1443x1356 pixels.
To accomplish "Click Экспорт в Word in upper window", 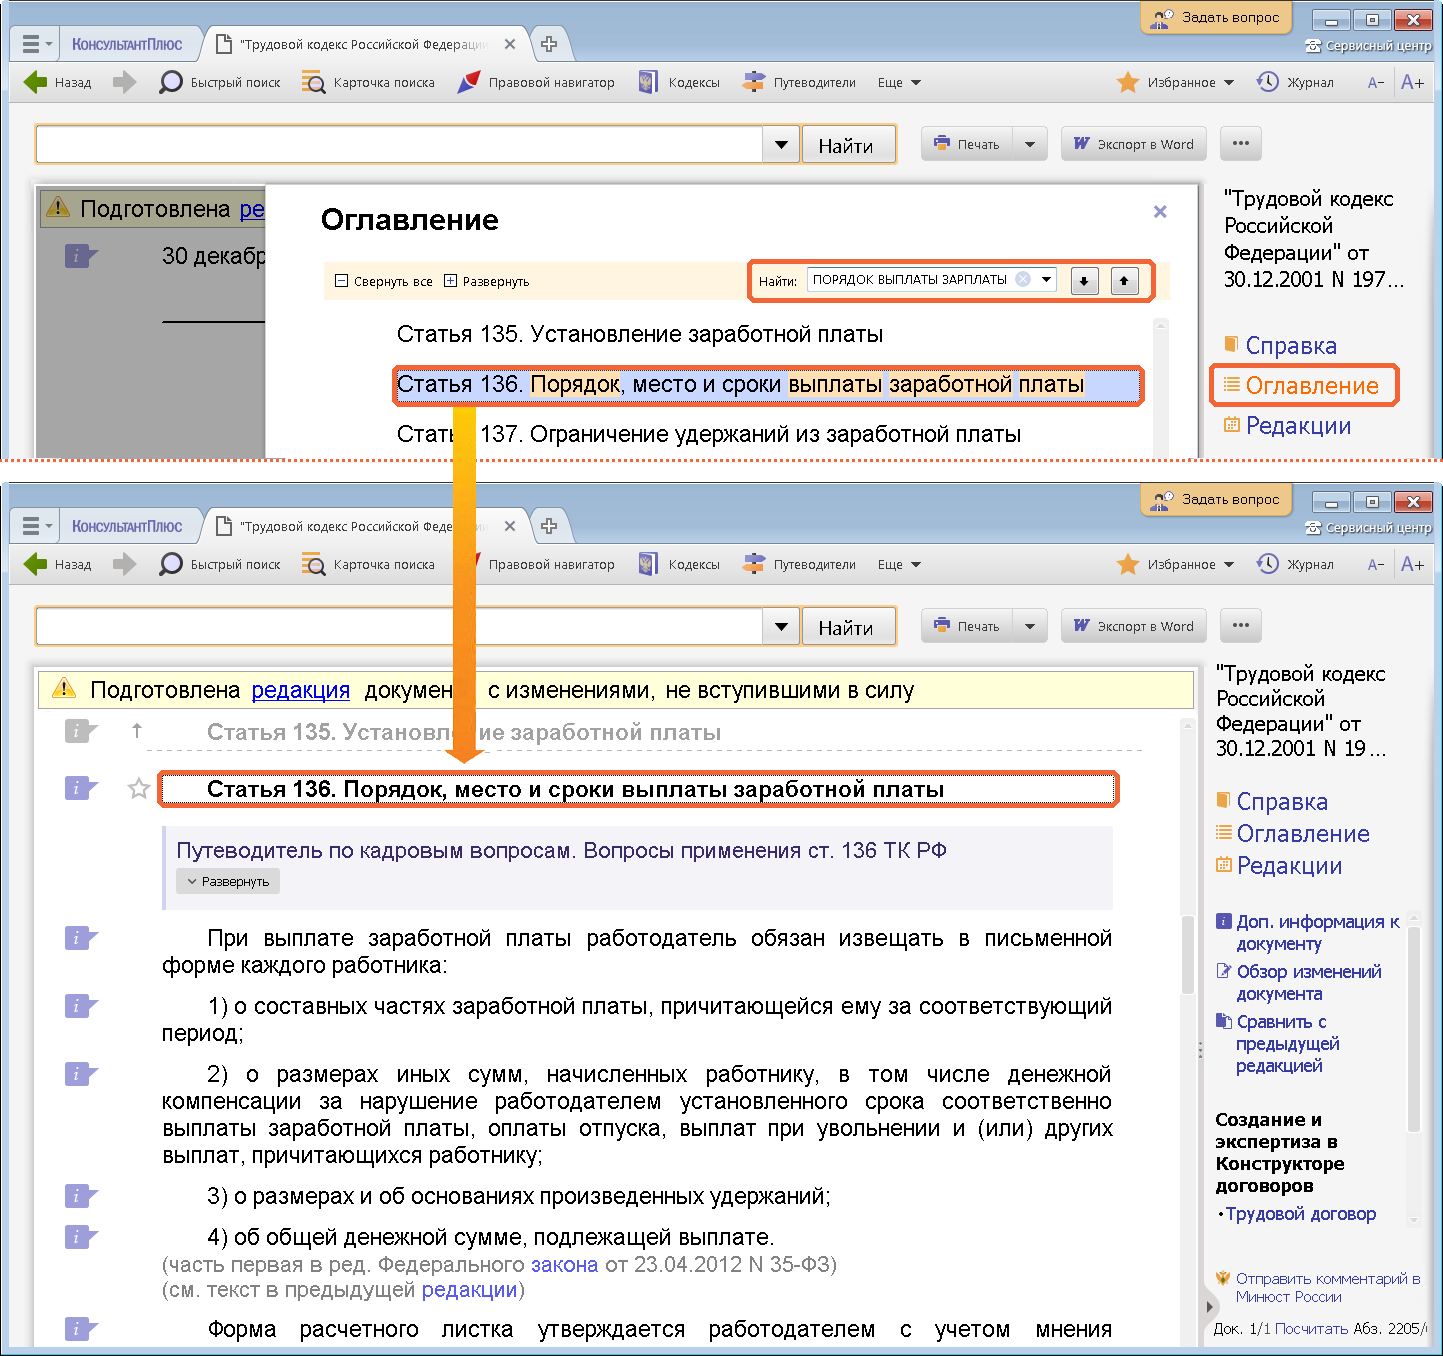I will tap(1134, 144).
